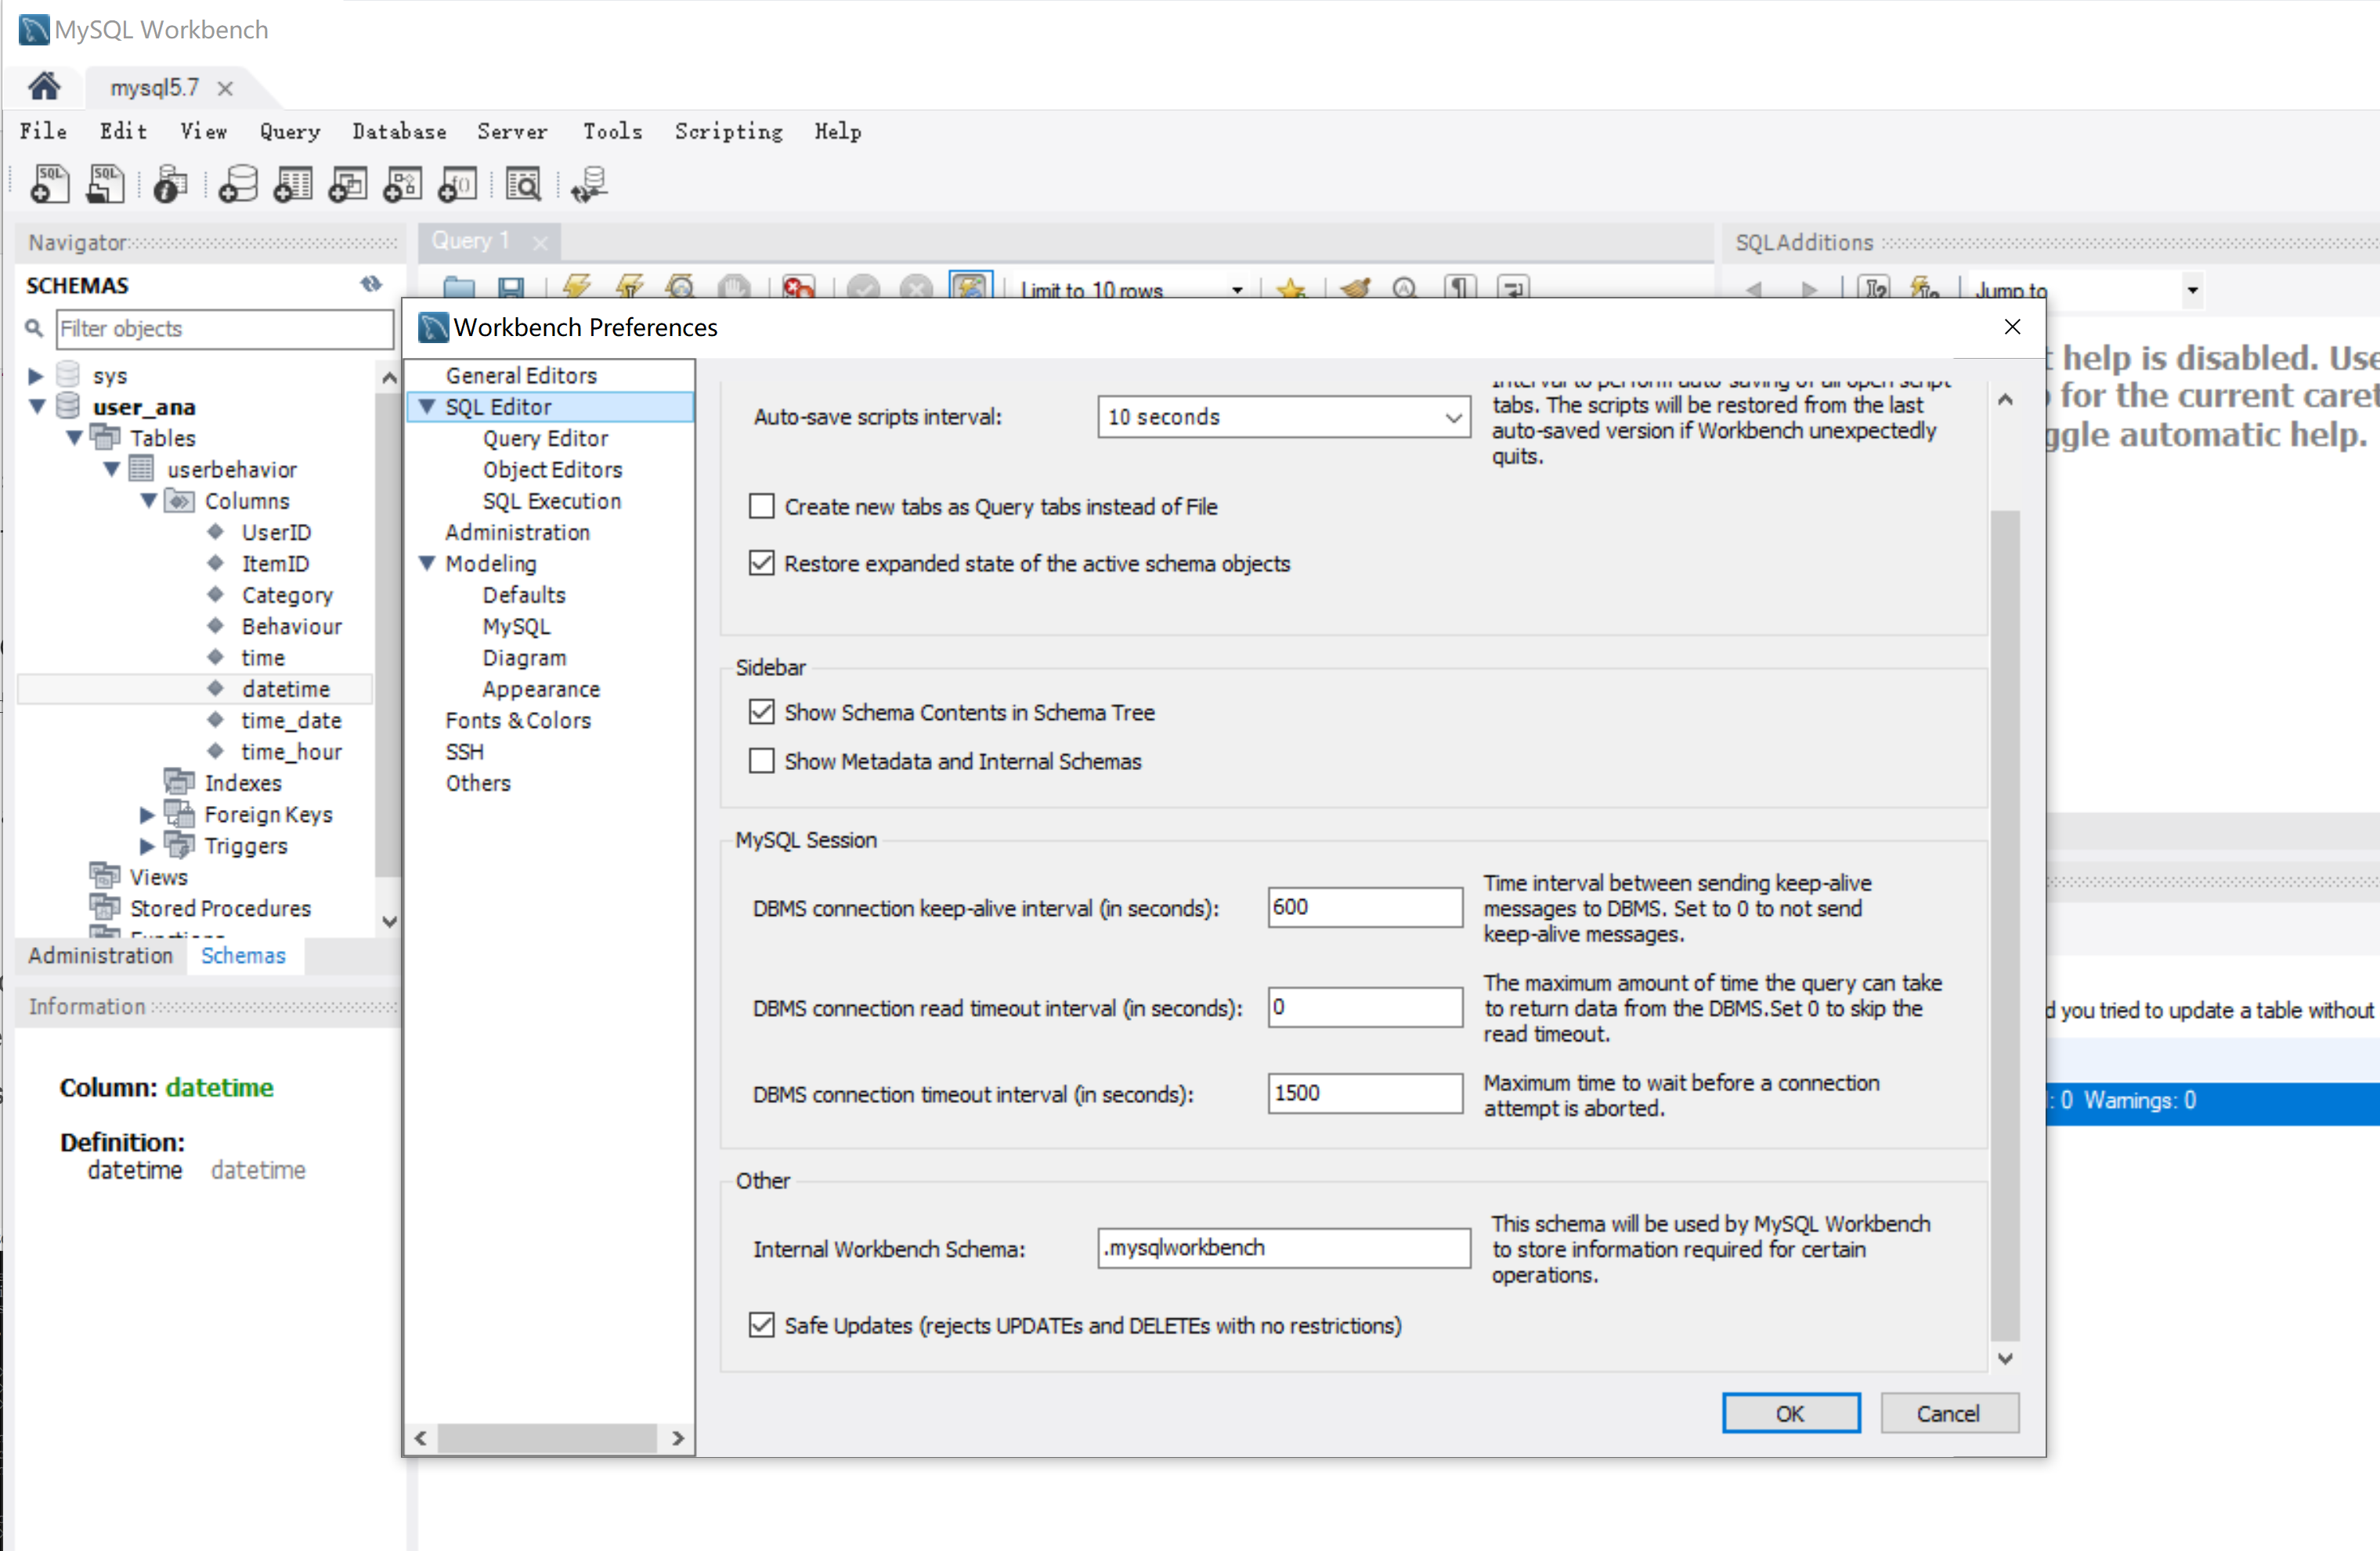The height and width of the screenshot is (1551, 2380).
Task: Click Cancel to discard changes
Action: (1948, 1412)
